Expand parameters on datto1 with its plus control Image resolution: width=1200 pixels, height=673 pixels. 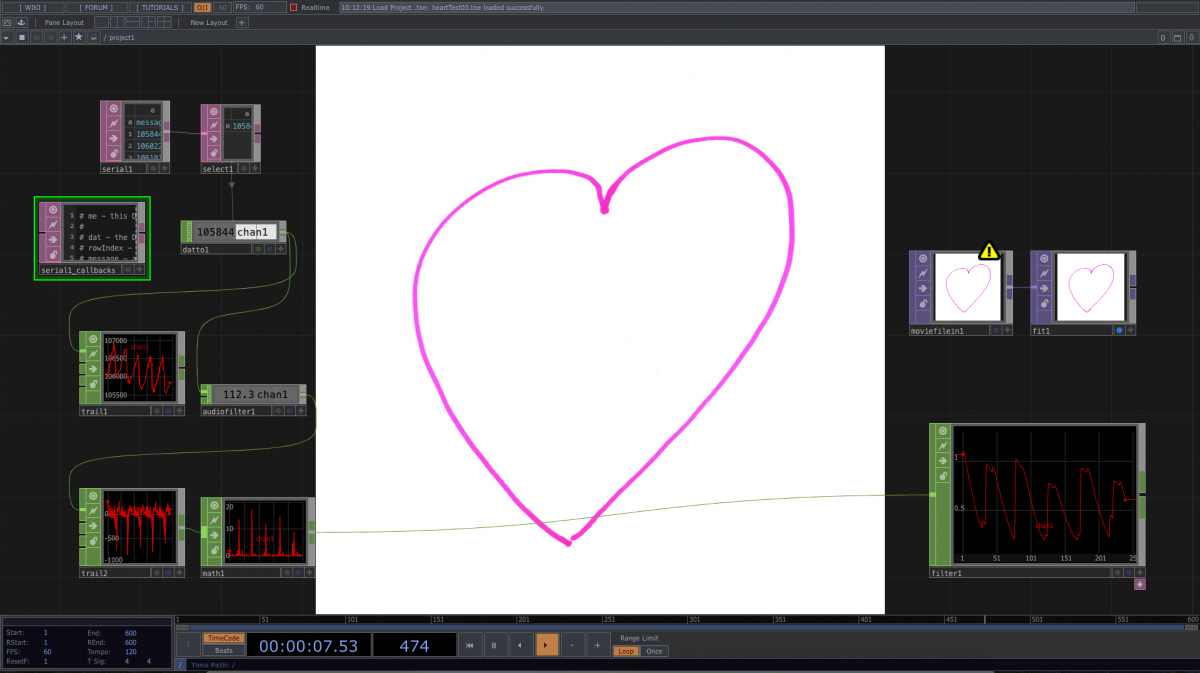tap(280, 249)
